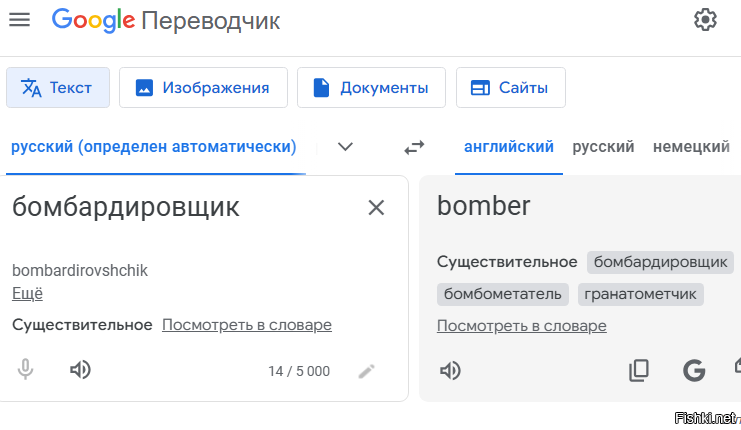Switch to the 'Изображения' mode
Screen dimensions: 741x430
(x=203, y=88)
